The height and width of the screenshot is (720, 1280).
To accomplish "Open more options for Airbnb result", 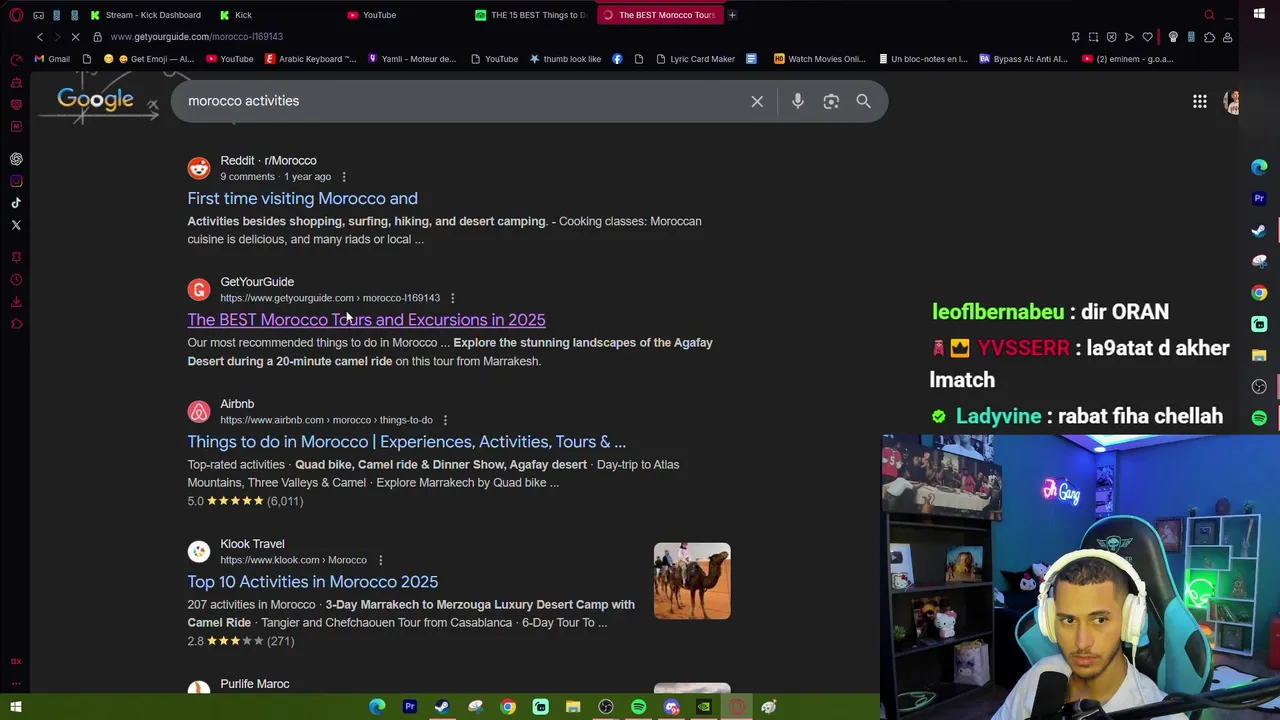I will pos(445,420).
